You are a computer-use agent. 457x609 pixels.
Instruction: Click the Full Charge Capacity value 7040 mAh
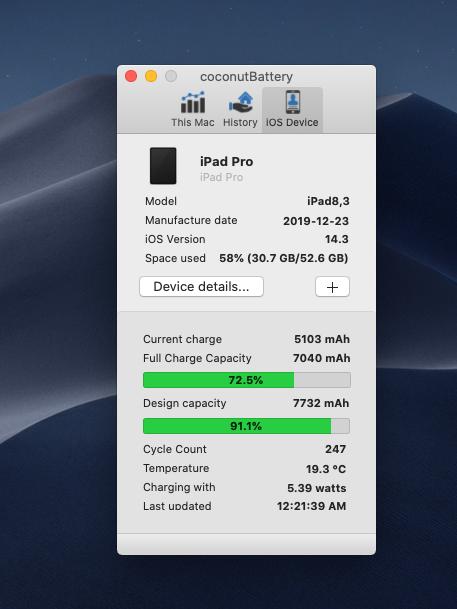[x=321, y=358]
